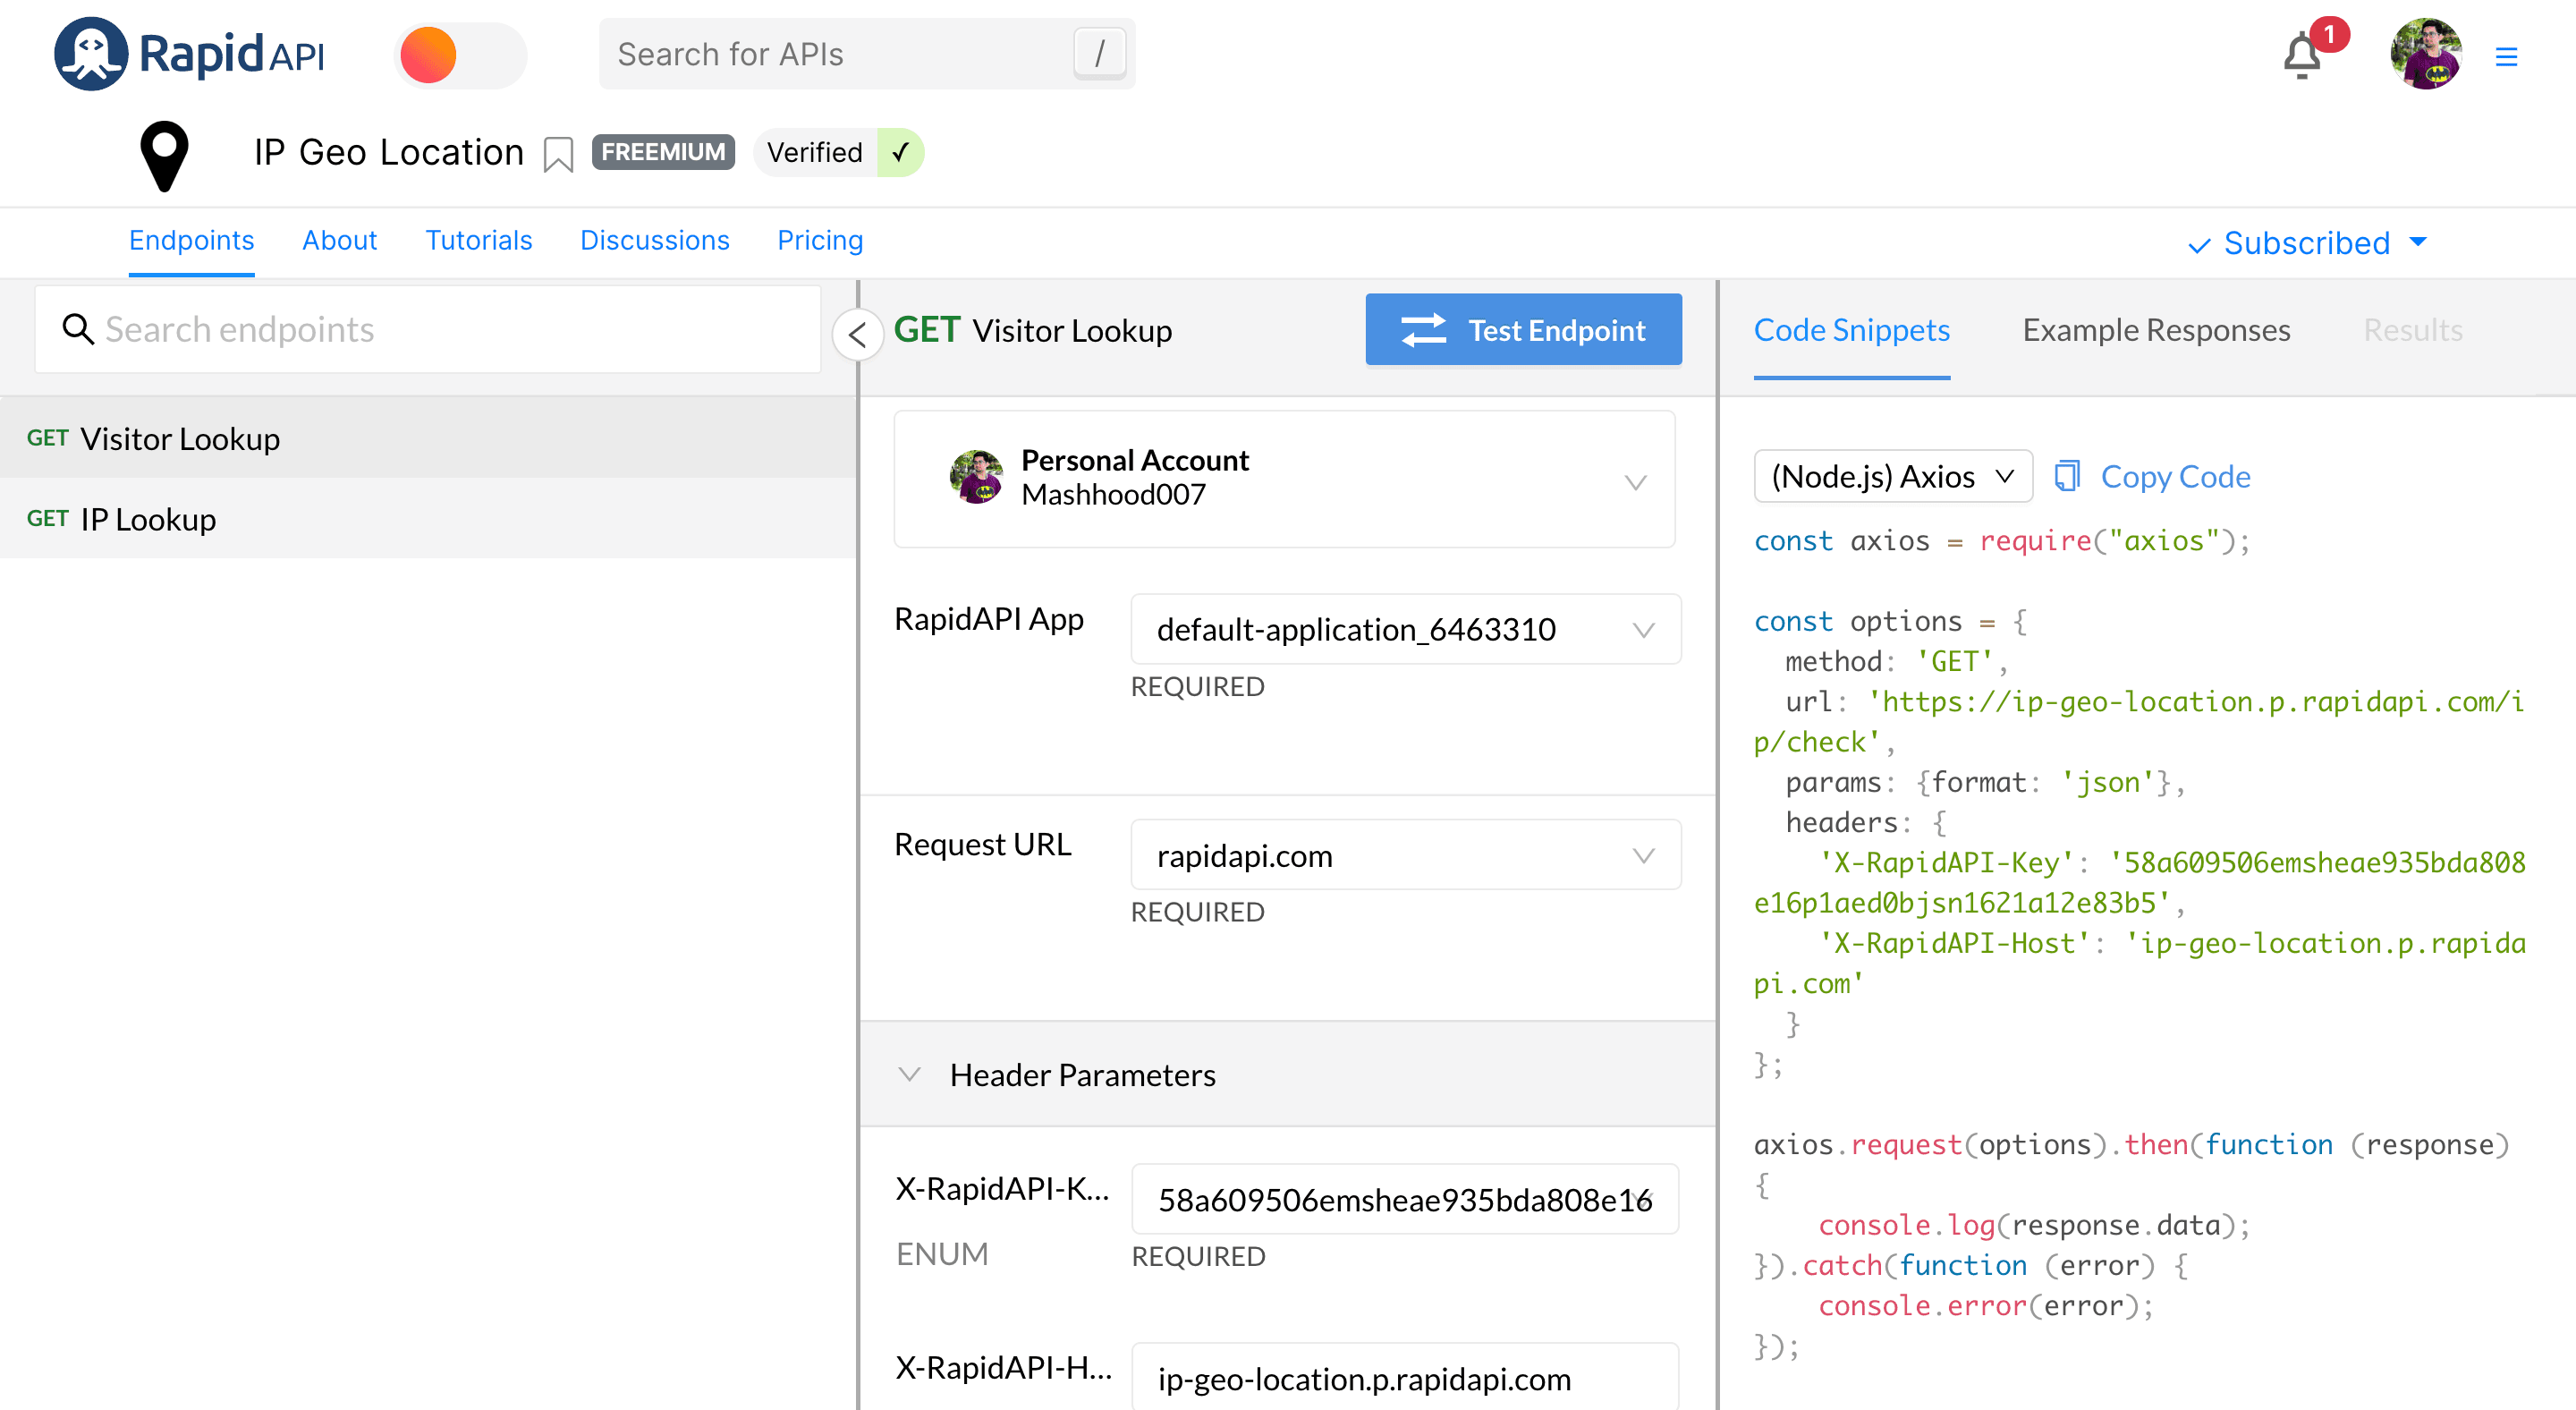Click the Search endpoints field
The image size is (2576, 1410).
coord(428,329)
